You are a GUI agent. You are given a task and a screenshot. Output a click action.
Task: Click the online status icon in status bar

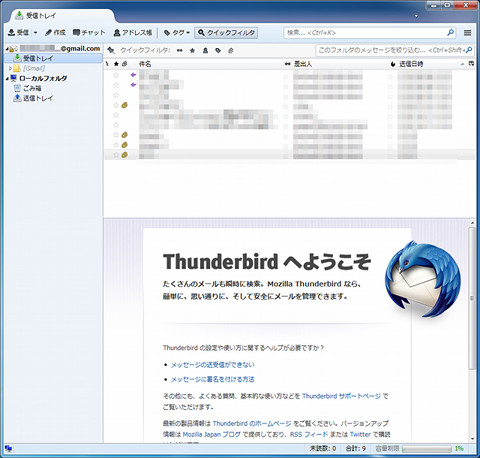coord(9,449)
